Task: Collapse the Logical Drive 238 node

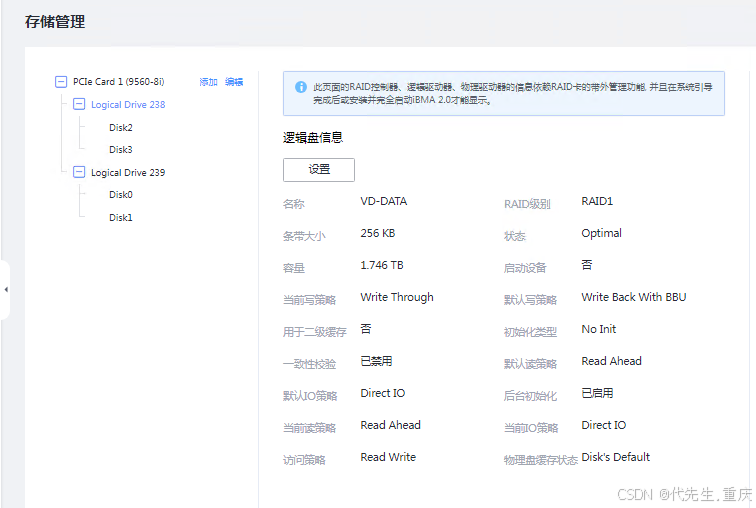Action: point(79,104)
